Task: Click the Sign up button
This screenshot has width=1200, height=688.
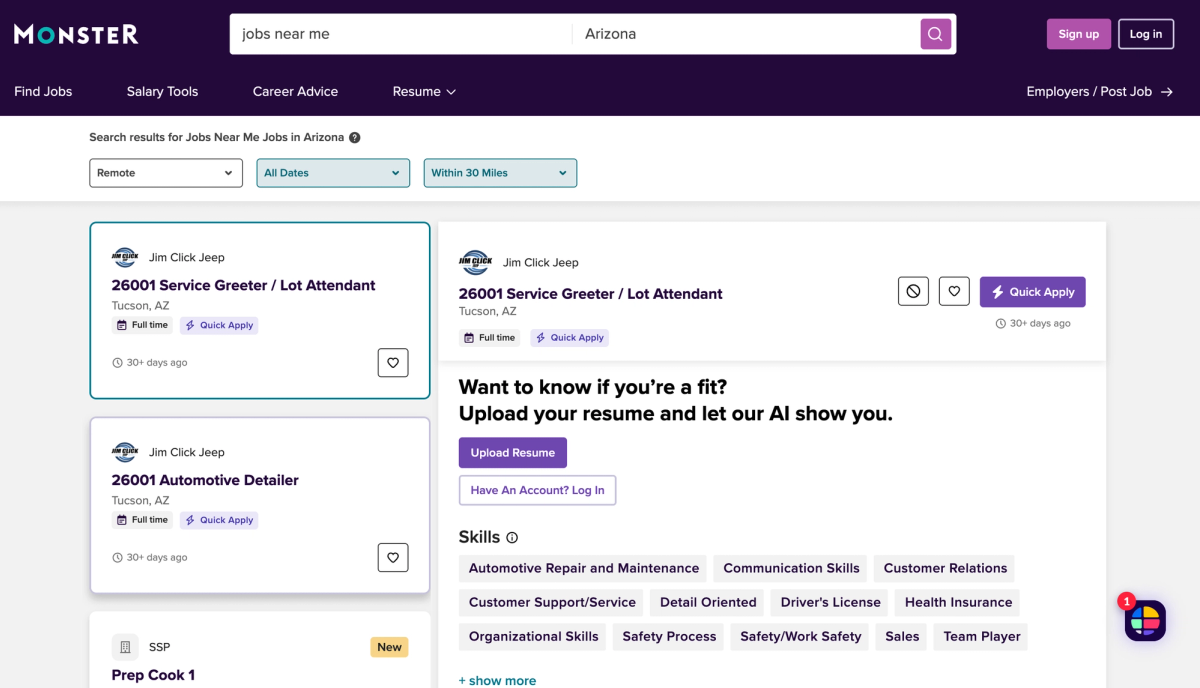Action: 1079,34
